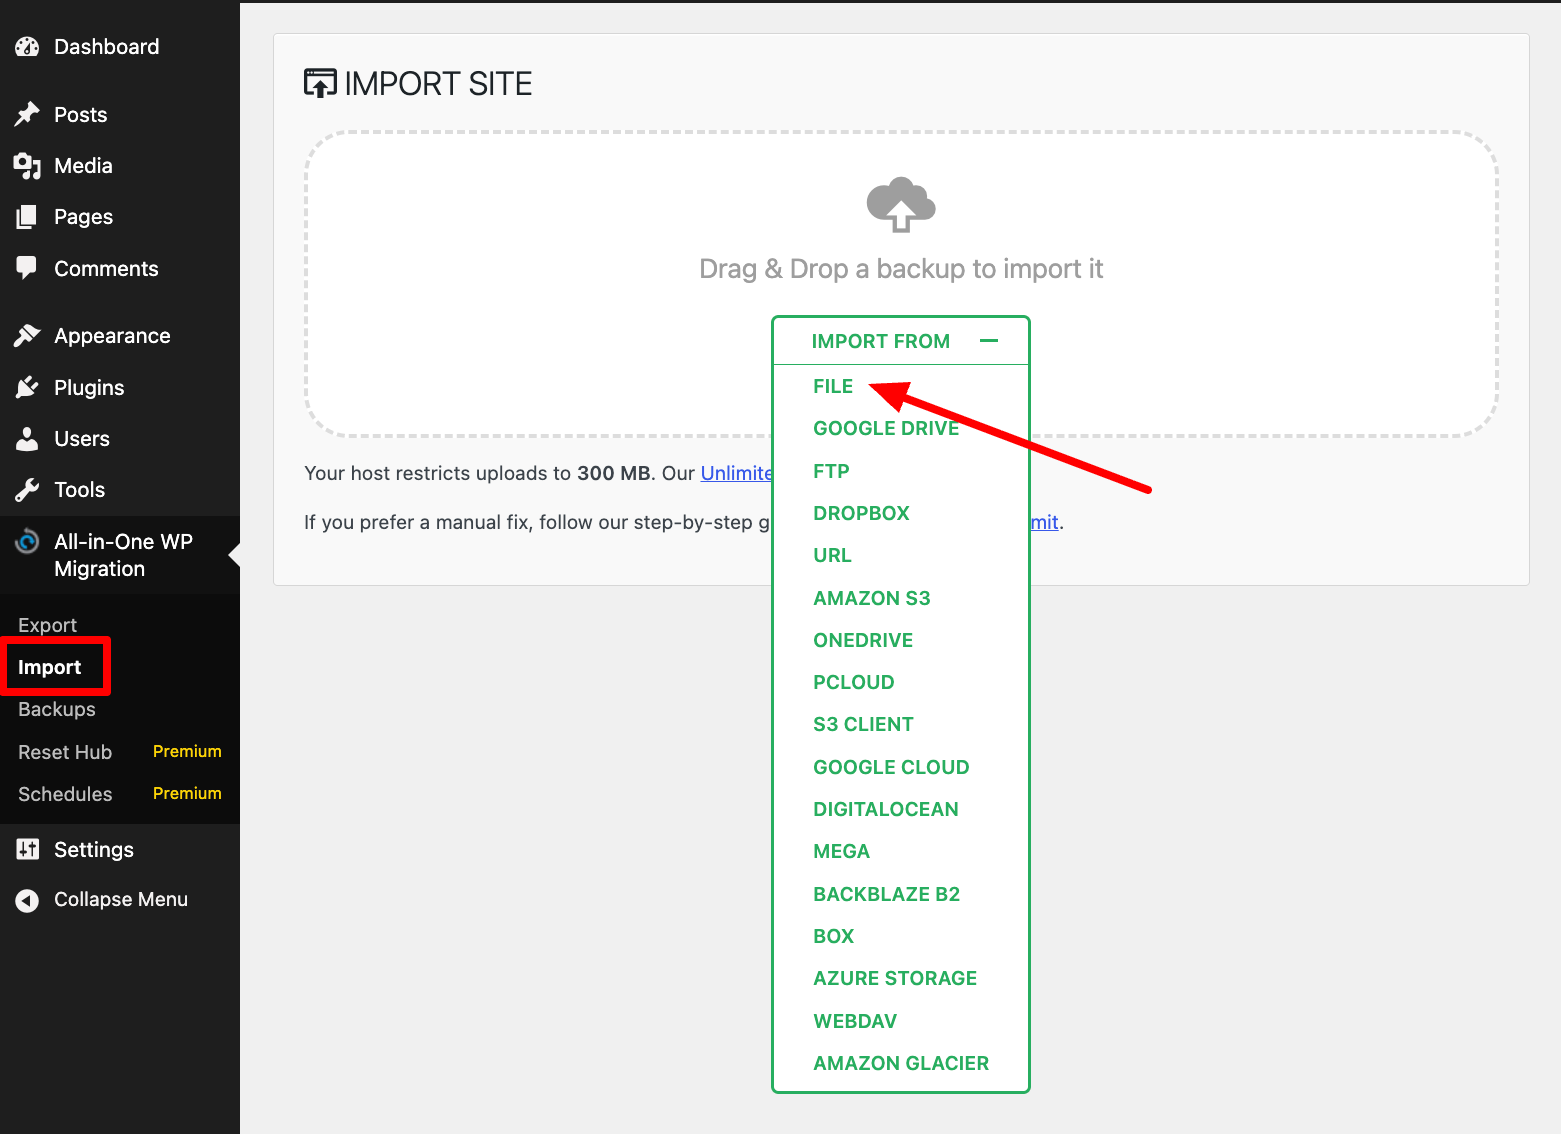The height and width of the screenshot is (1134, 1561).
Task: Open the Schedules submenu item
Action: point(65,794)
